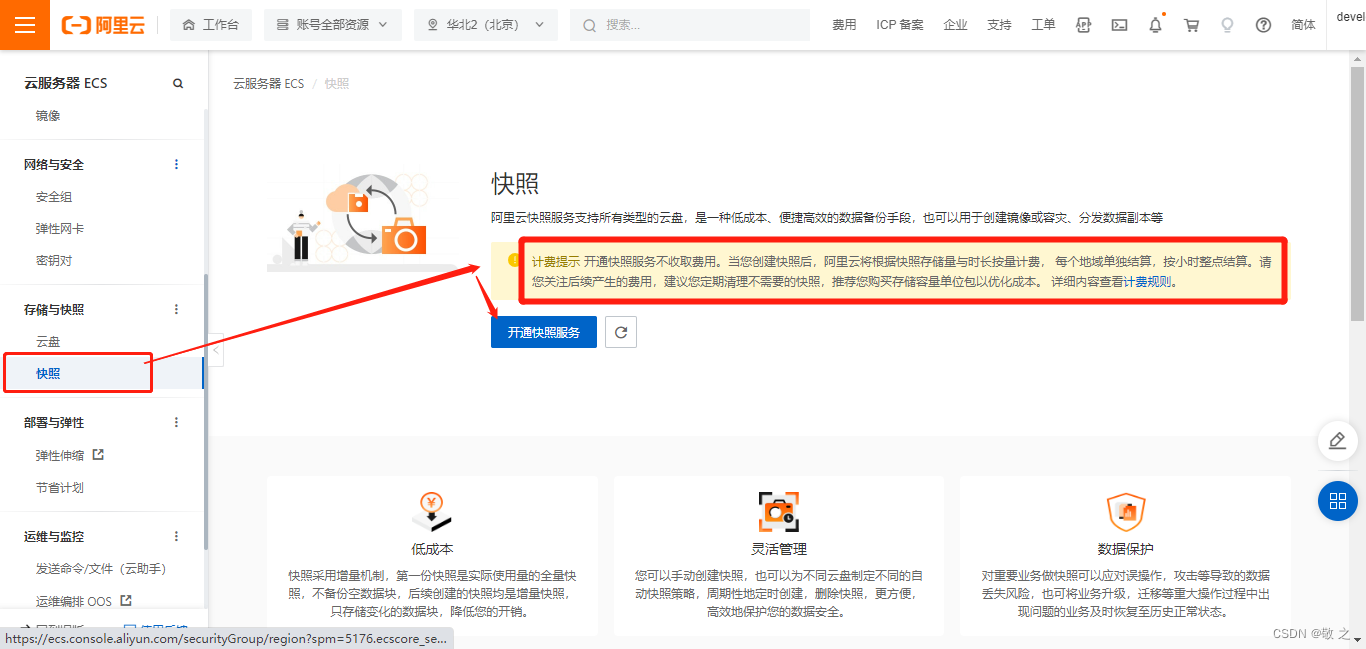Image resolution: width=1366 pixels, height=649 pixels.
Task: Open the help question mark icon
Action: click(1263, 25)
